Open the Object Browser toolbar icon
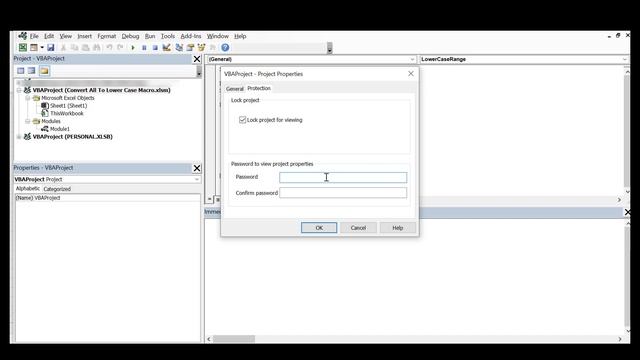640x360 pixels. [201, 48]
